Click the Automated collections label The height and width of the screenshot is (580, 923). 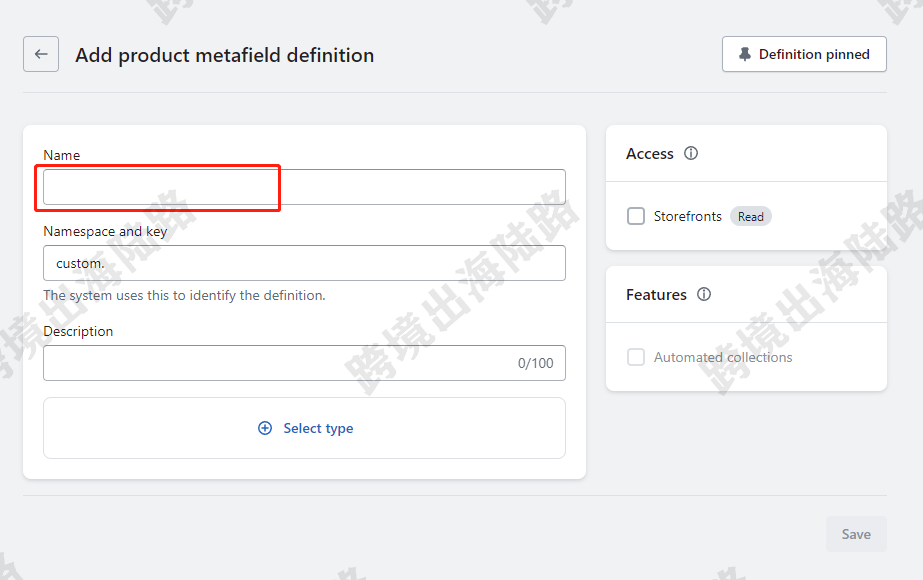coord(723,357)
